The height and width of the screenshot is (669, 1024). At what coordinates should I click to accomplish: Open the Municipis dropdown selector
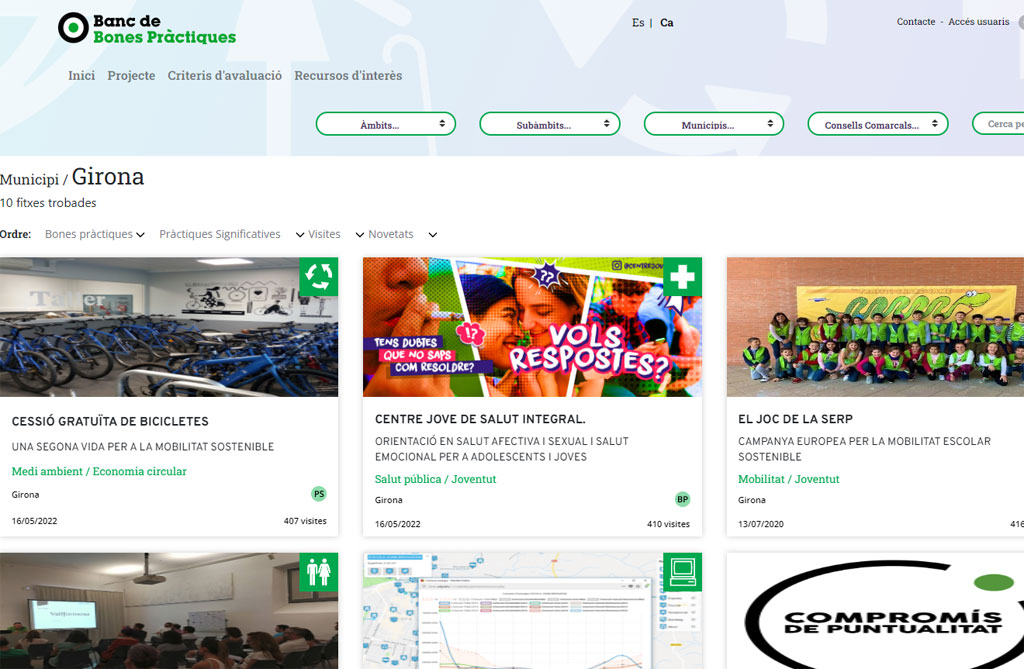coord(714,124)
